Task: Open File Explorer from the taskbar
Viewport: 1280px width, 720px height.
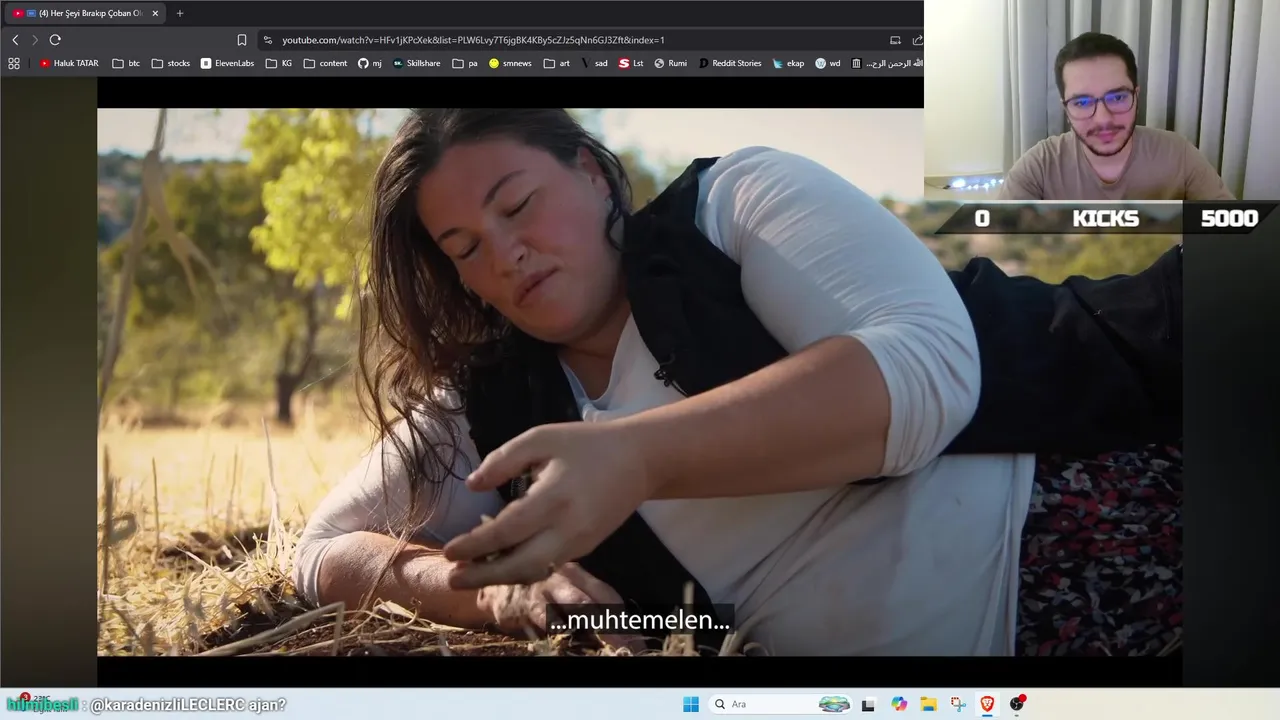Action: 928,704
